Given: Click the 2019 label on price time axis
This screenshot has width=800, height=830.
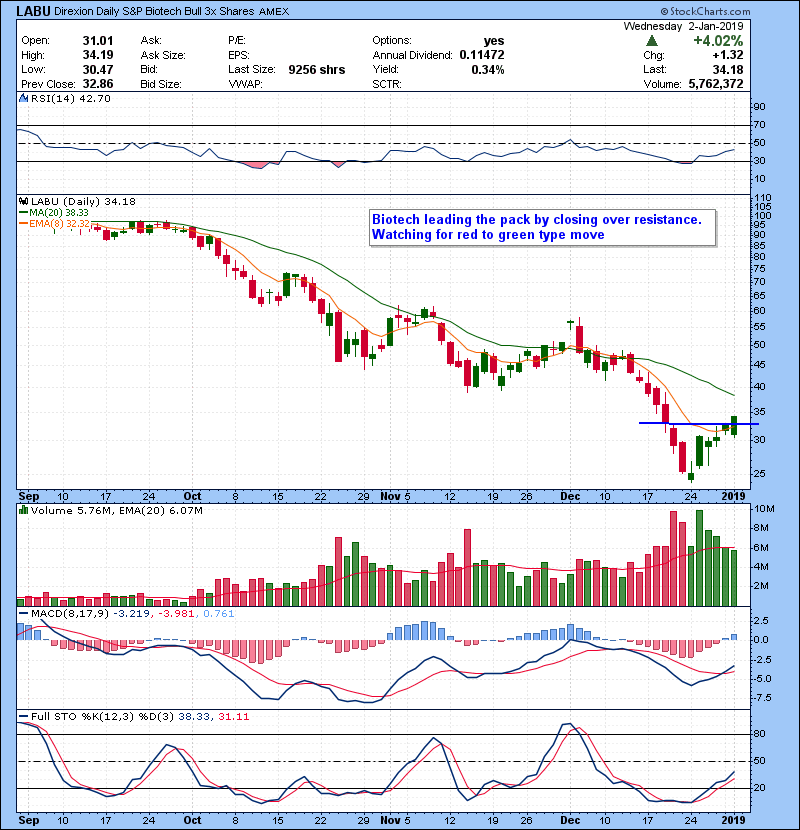Looking at the screenshot, I should pos(733,496).
